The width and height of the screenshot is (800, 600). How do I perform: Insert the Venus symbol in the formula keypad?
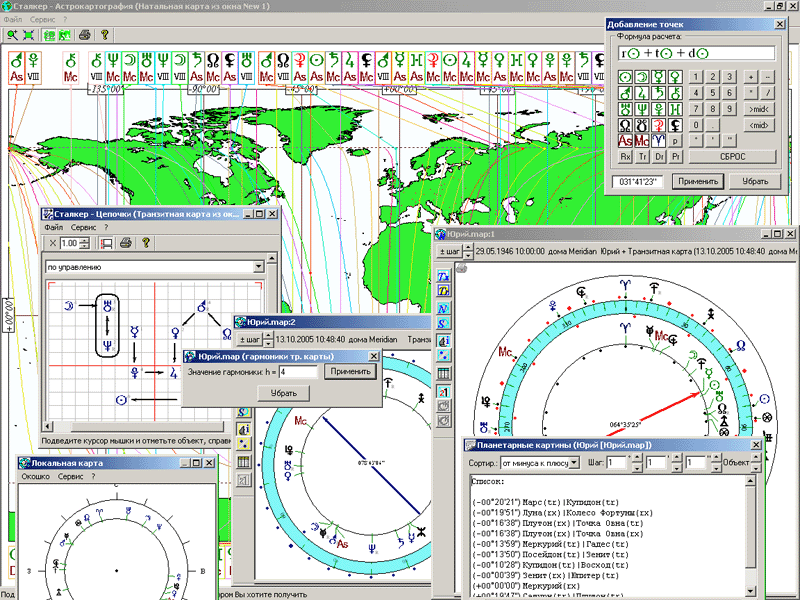[x=676, y=77]
